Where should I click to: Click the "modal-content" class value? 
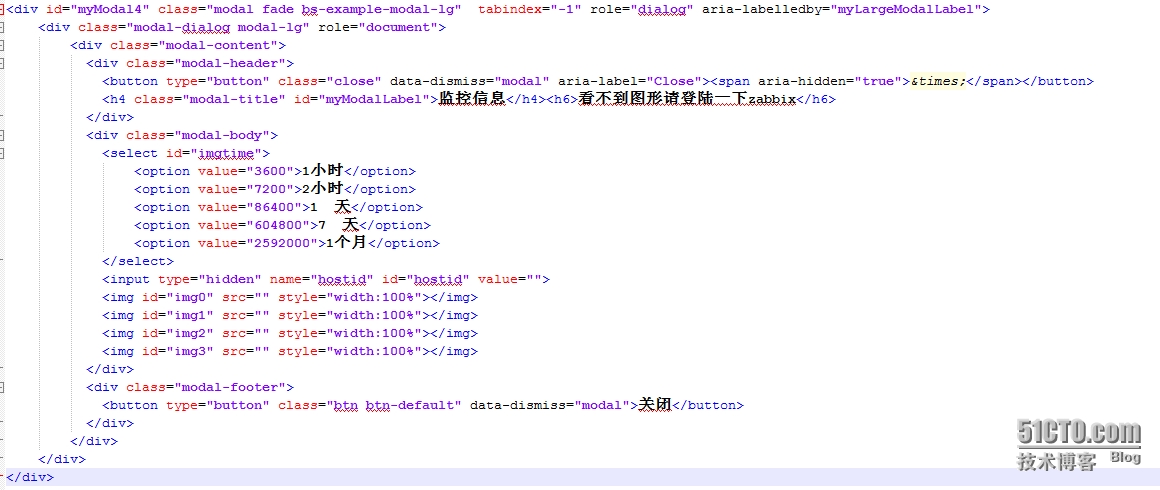pyautogui.click(x=218, y=45)
